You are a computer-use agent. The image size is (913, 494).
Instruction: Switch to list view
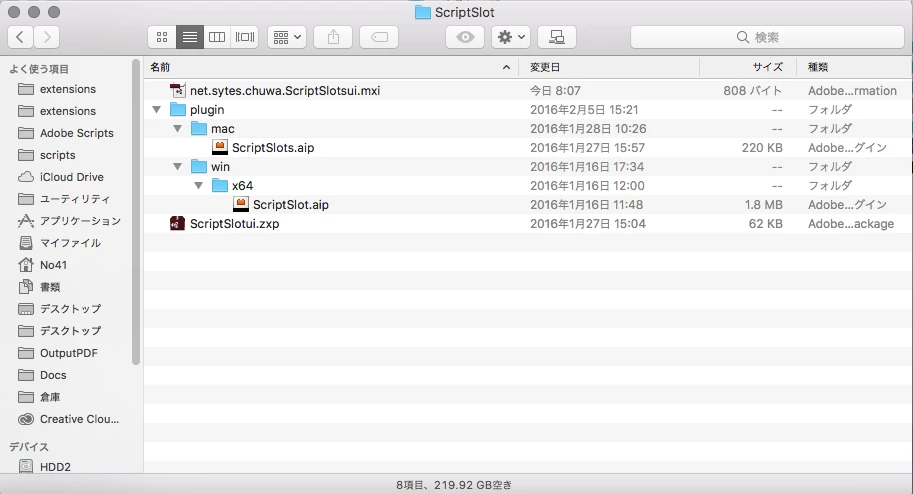tap(190, 37)
